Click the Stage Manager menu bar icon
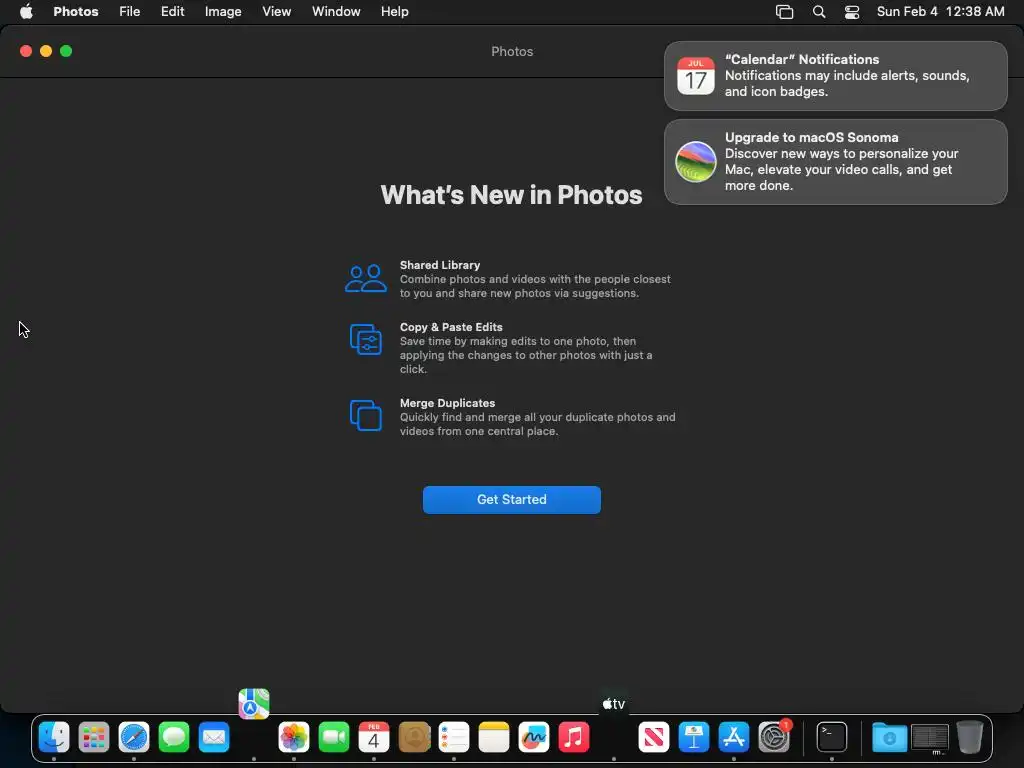The image size is (1024, 768). (x=784, y=12)
